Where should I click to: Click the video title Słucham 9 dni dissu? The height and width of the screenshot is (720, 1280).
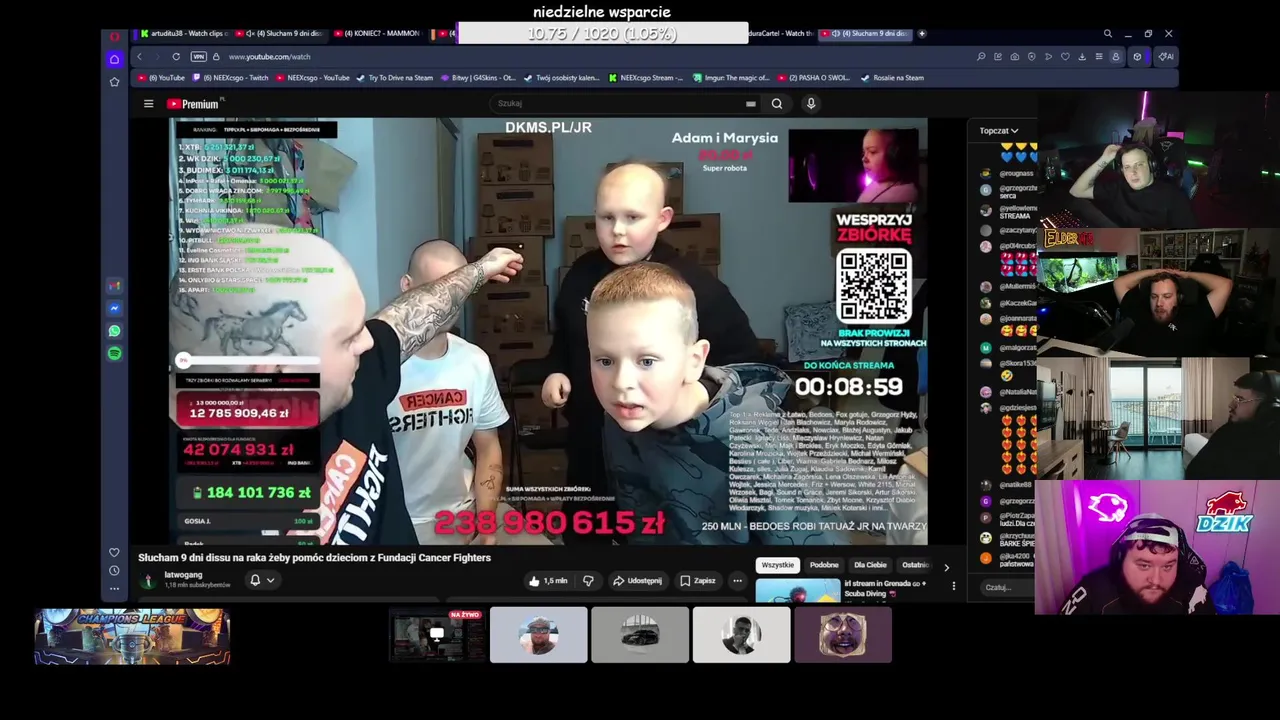click(x=314, y=558)
